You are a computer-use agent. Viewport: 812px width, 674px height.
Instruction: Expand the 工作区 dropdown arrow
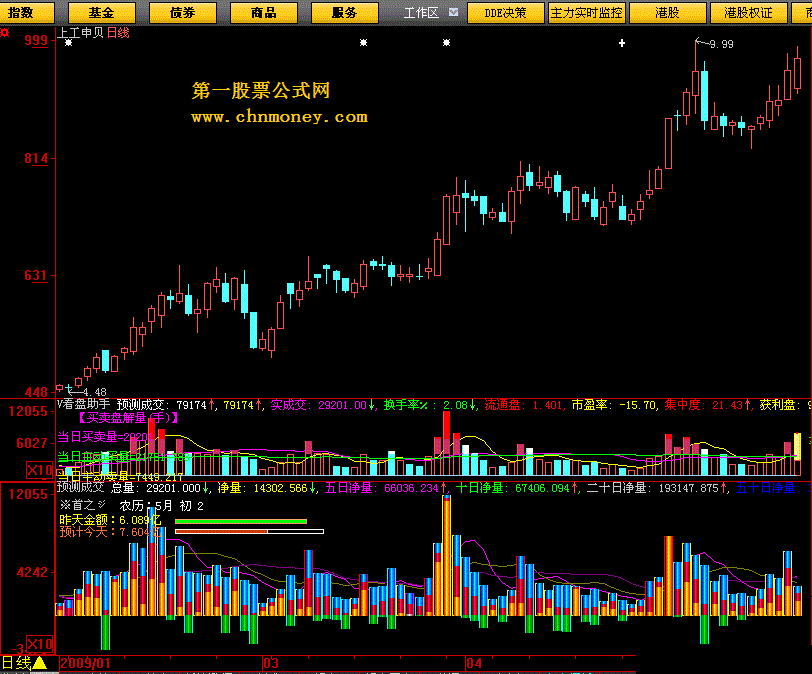coord(453,12)
